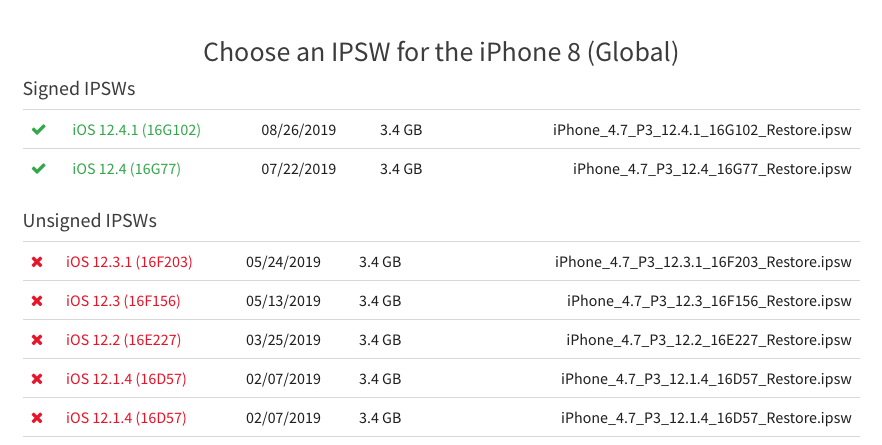The width and height of the screenshot is (882, 445).
Task: Click the 07/22/2019 release date
Action: [299, 169]
